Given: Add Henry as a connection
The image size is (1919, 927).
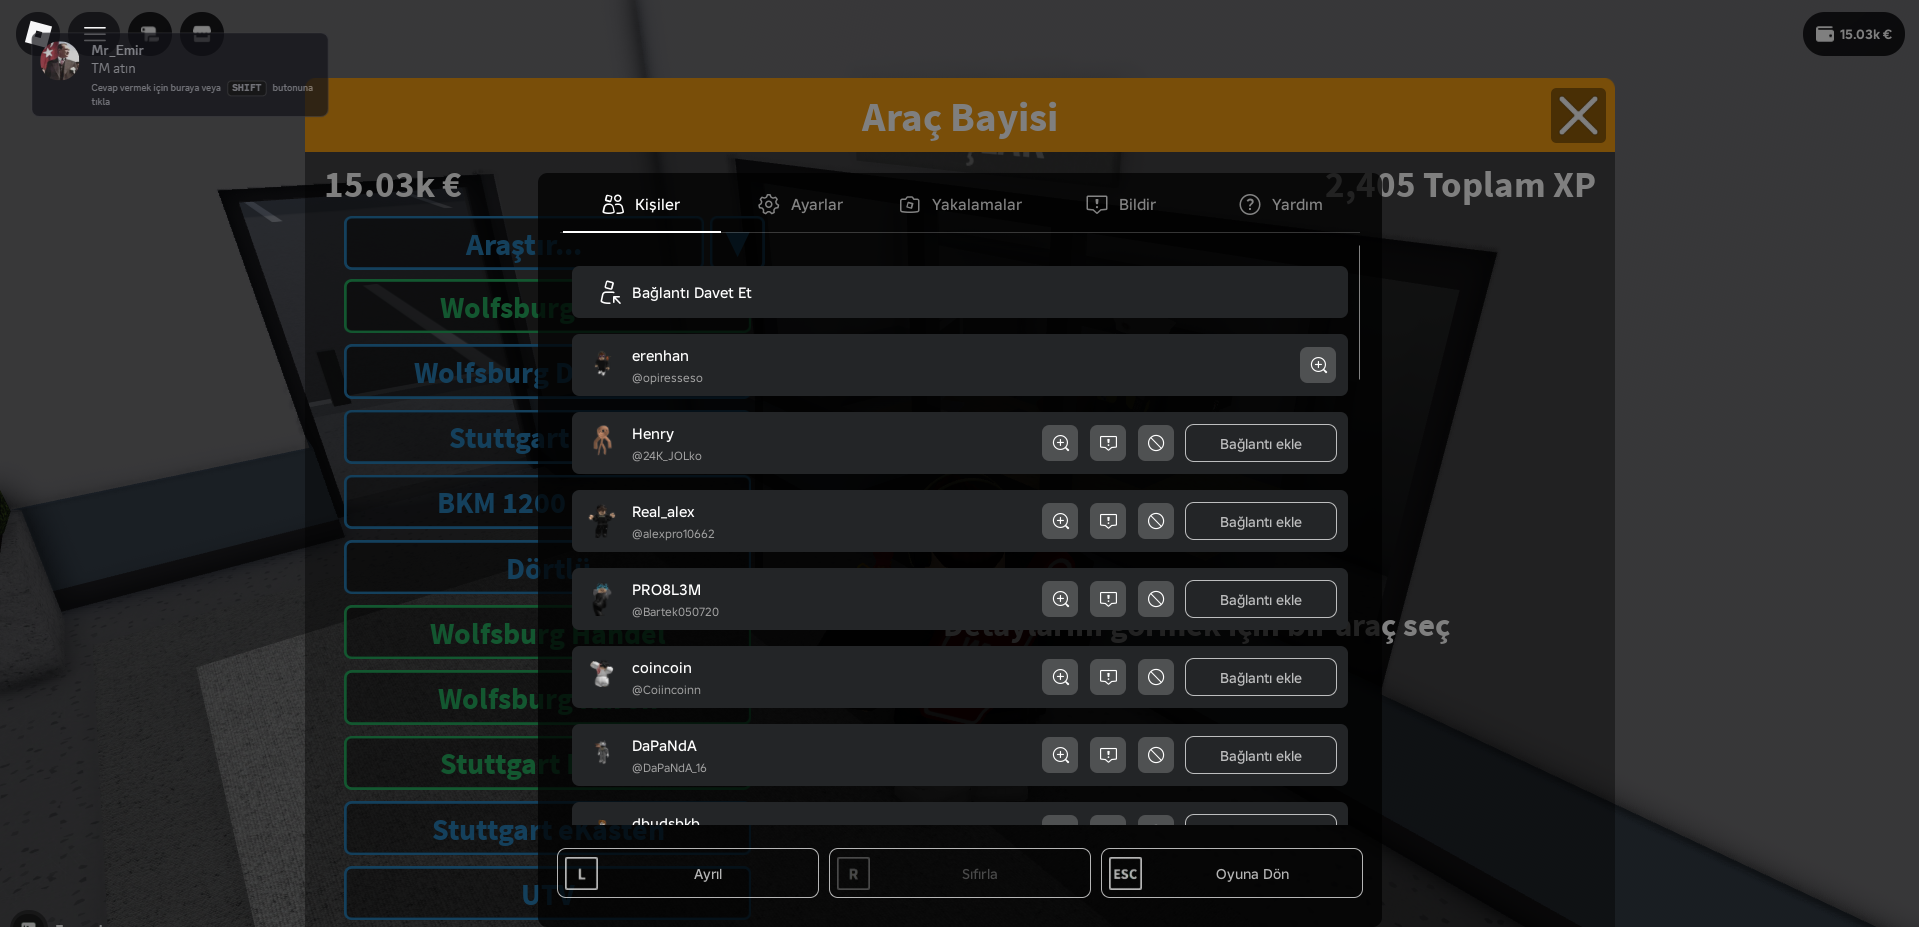Looking at the screenshot, I should 1261,443.
